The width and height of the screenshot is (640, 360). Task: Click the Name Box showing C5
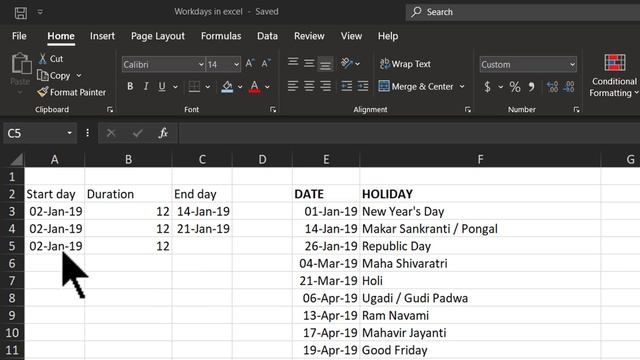click(x=40, y=133)
